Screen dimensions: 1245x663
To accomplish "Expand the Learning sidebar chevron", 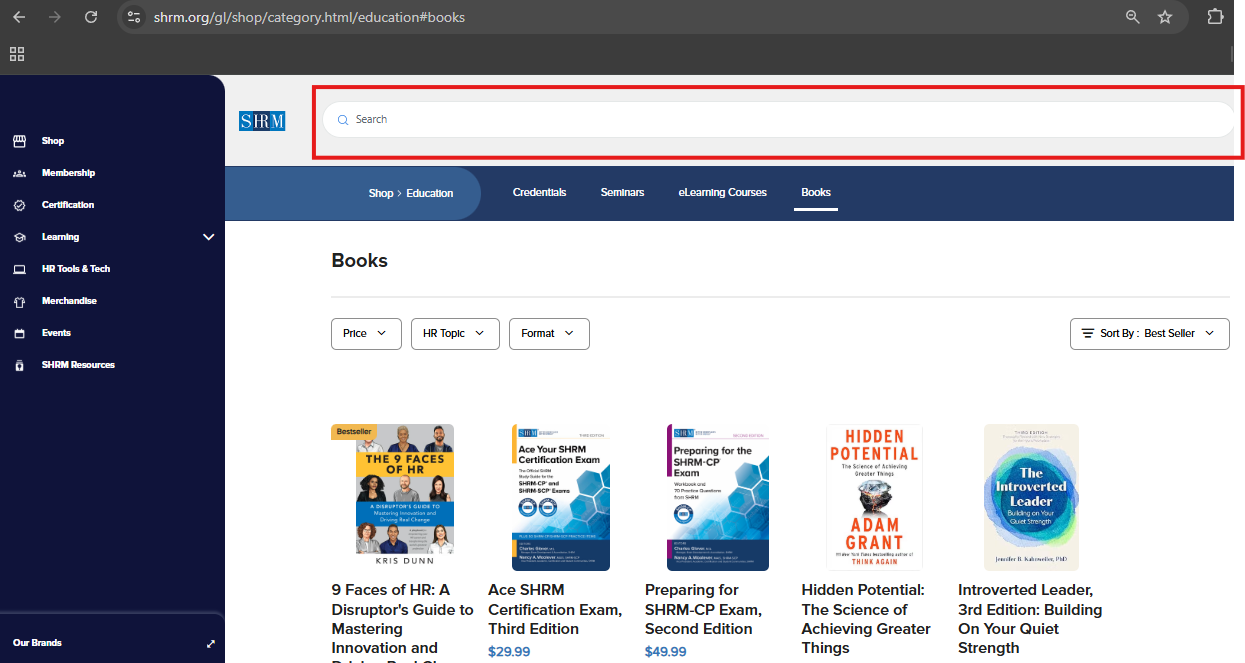I will pos(209,237).
